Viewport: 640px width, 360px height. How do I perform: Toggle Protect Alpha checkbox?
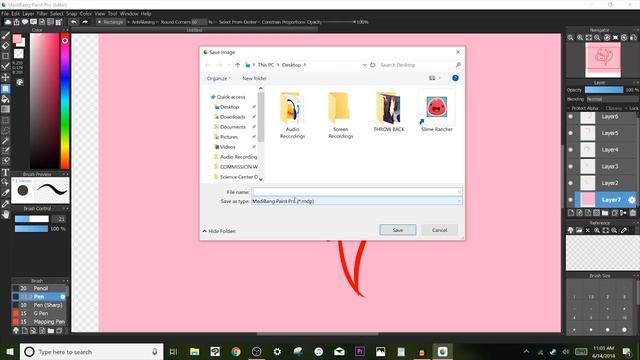pyautogui.click(x=569, y=108)
